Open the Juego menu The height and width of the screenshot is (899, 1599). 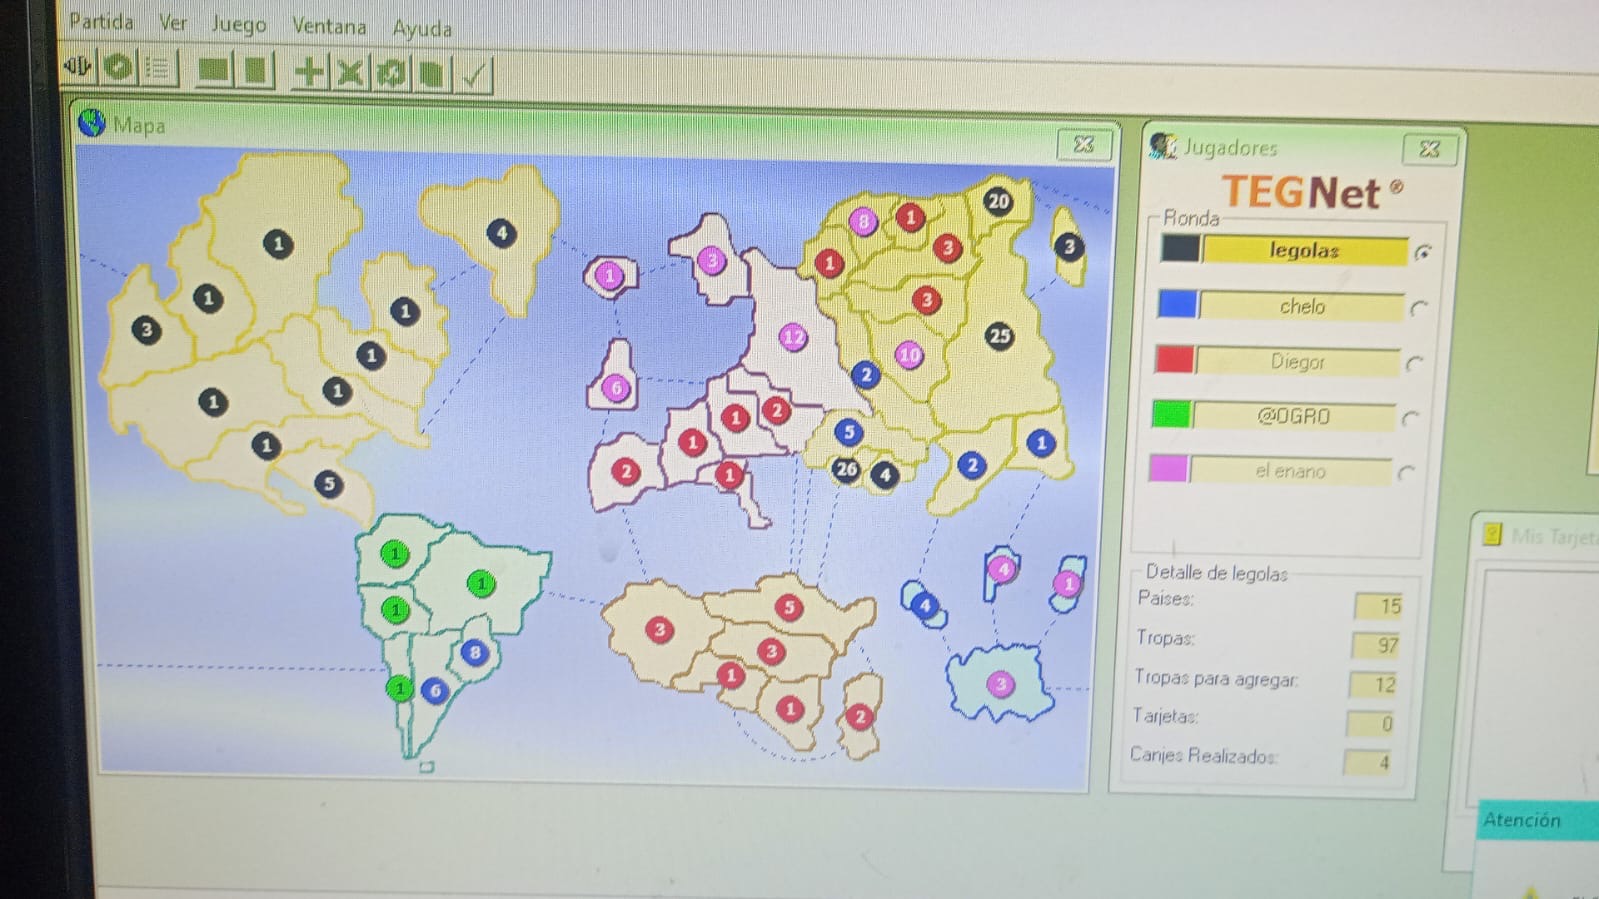point(239,24)
